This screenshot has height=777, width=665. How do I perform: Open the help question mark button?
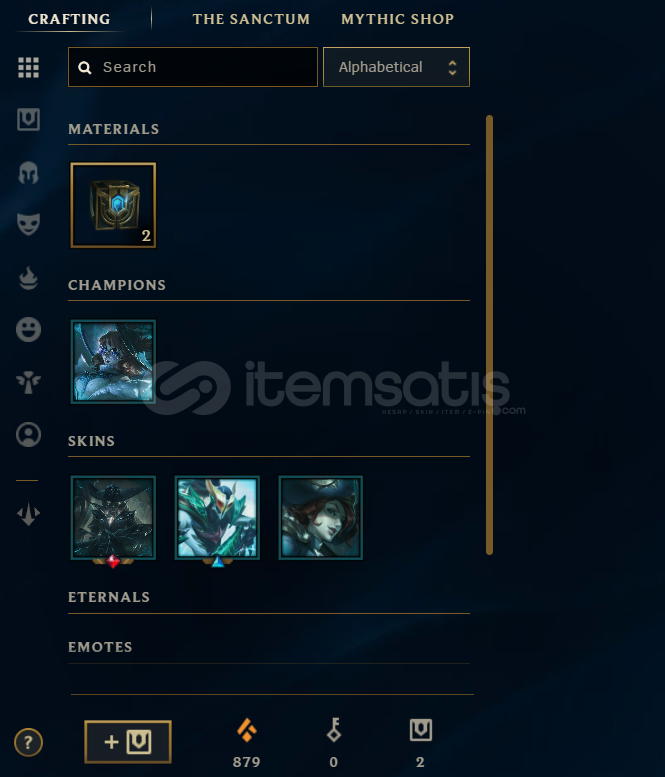pos(28,742)
